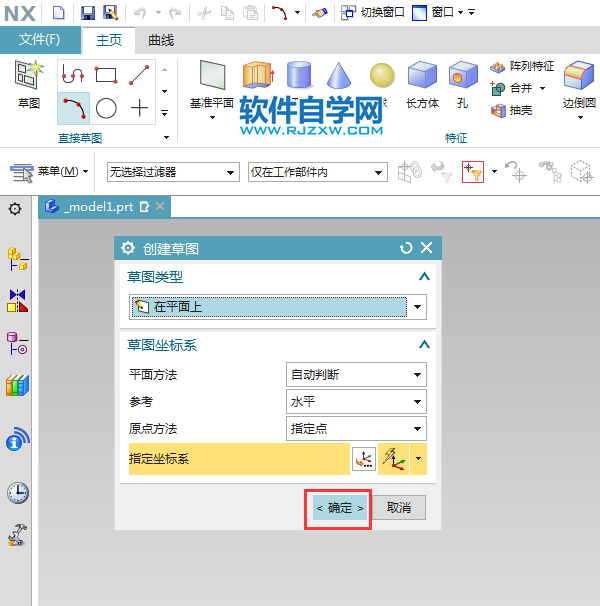Click the selection filter funnel icon
600x606 pixels.
(x=473, y=172)
